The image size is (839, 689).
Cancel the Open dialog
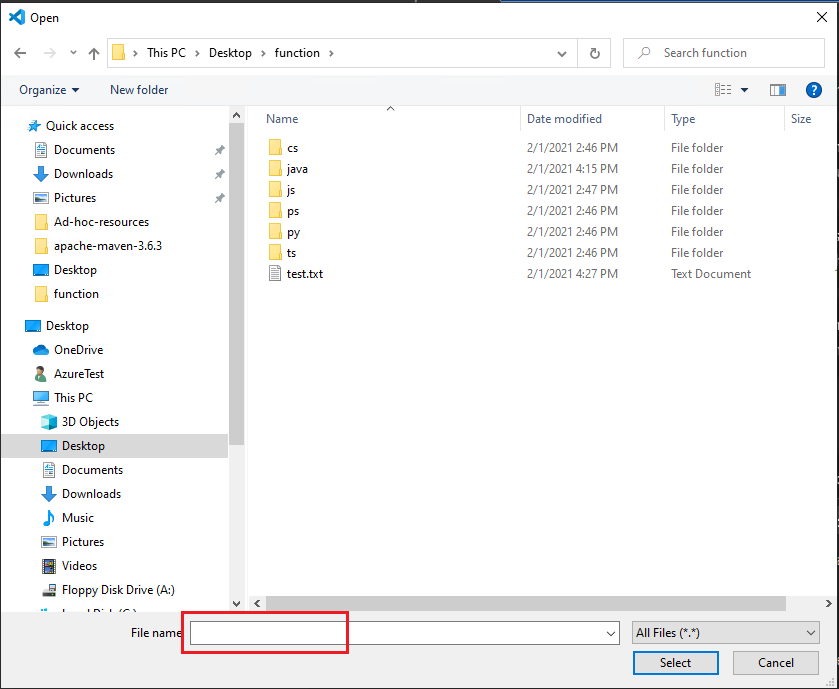(775, 663)
